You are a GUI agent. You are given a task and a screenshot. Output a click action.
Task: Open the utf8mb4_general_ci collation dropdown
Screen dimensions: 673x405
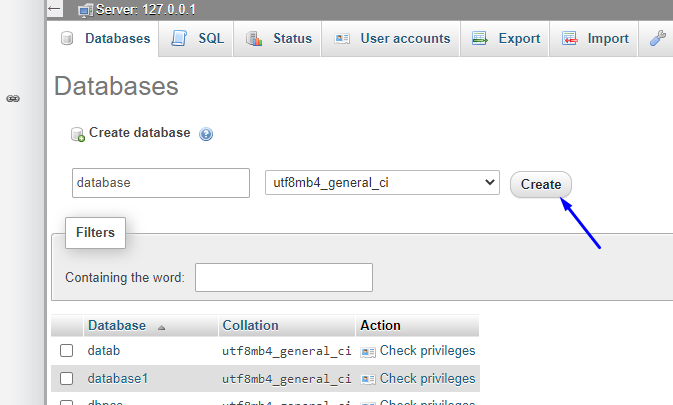pyautogui.click(x=382, y=183)
